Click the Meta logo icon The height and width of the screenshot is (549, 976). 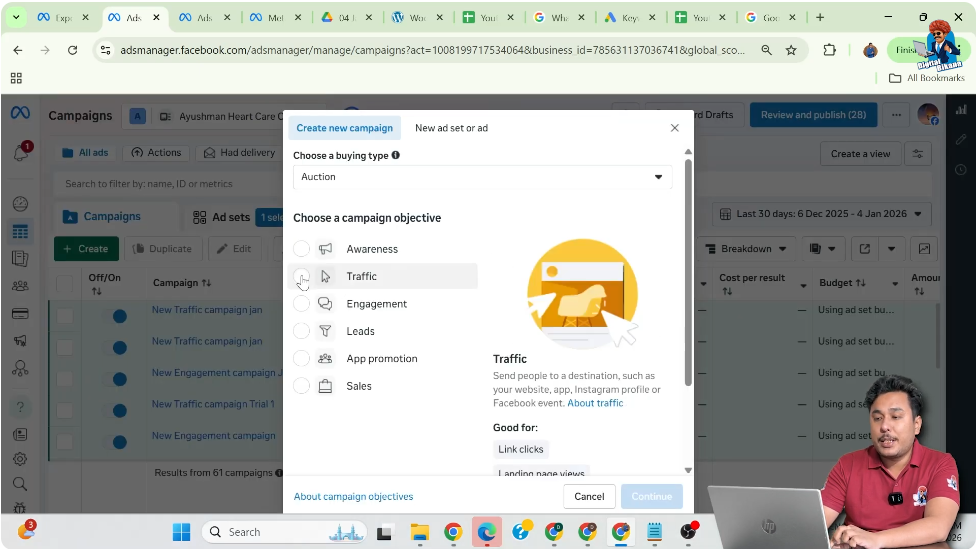click(x=20, y=113)
